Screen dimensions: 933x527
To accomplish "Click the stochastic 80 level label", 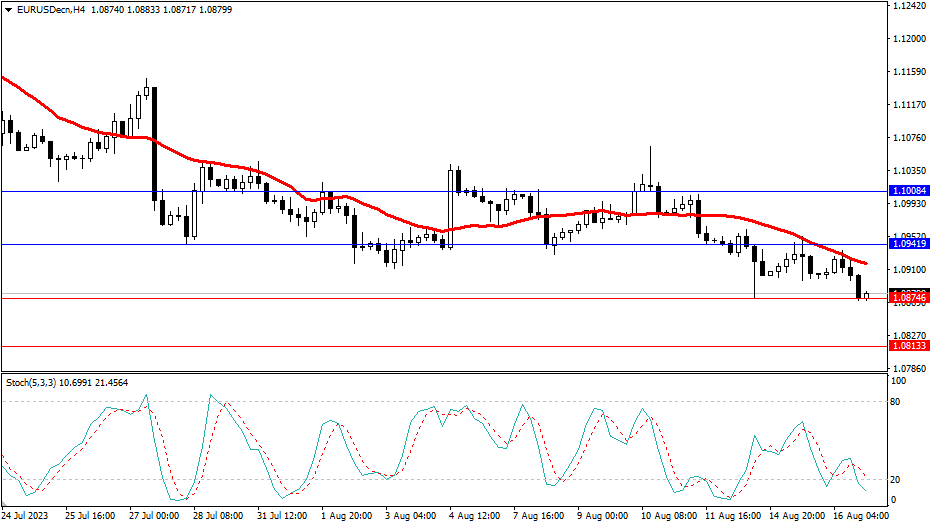I will pyautogui.click(x=898, y=402).
